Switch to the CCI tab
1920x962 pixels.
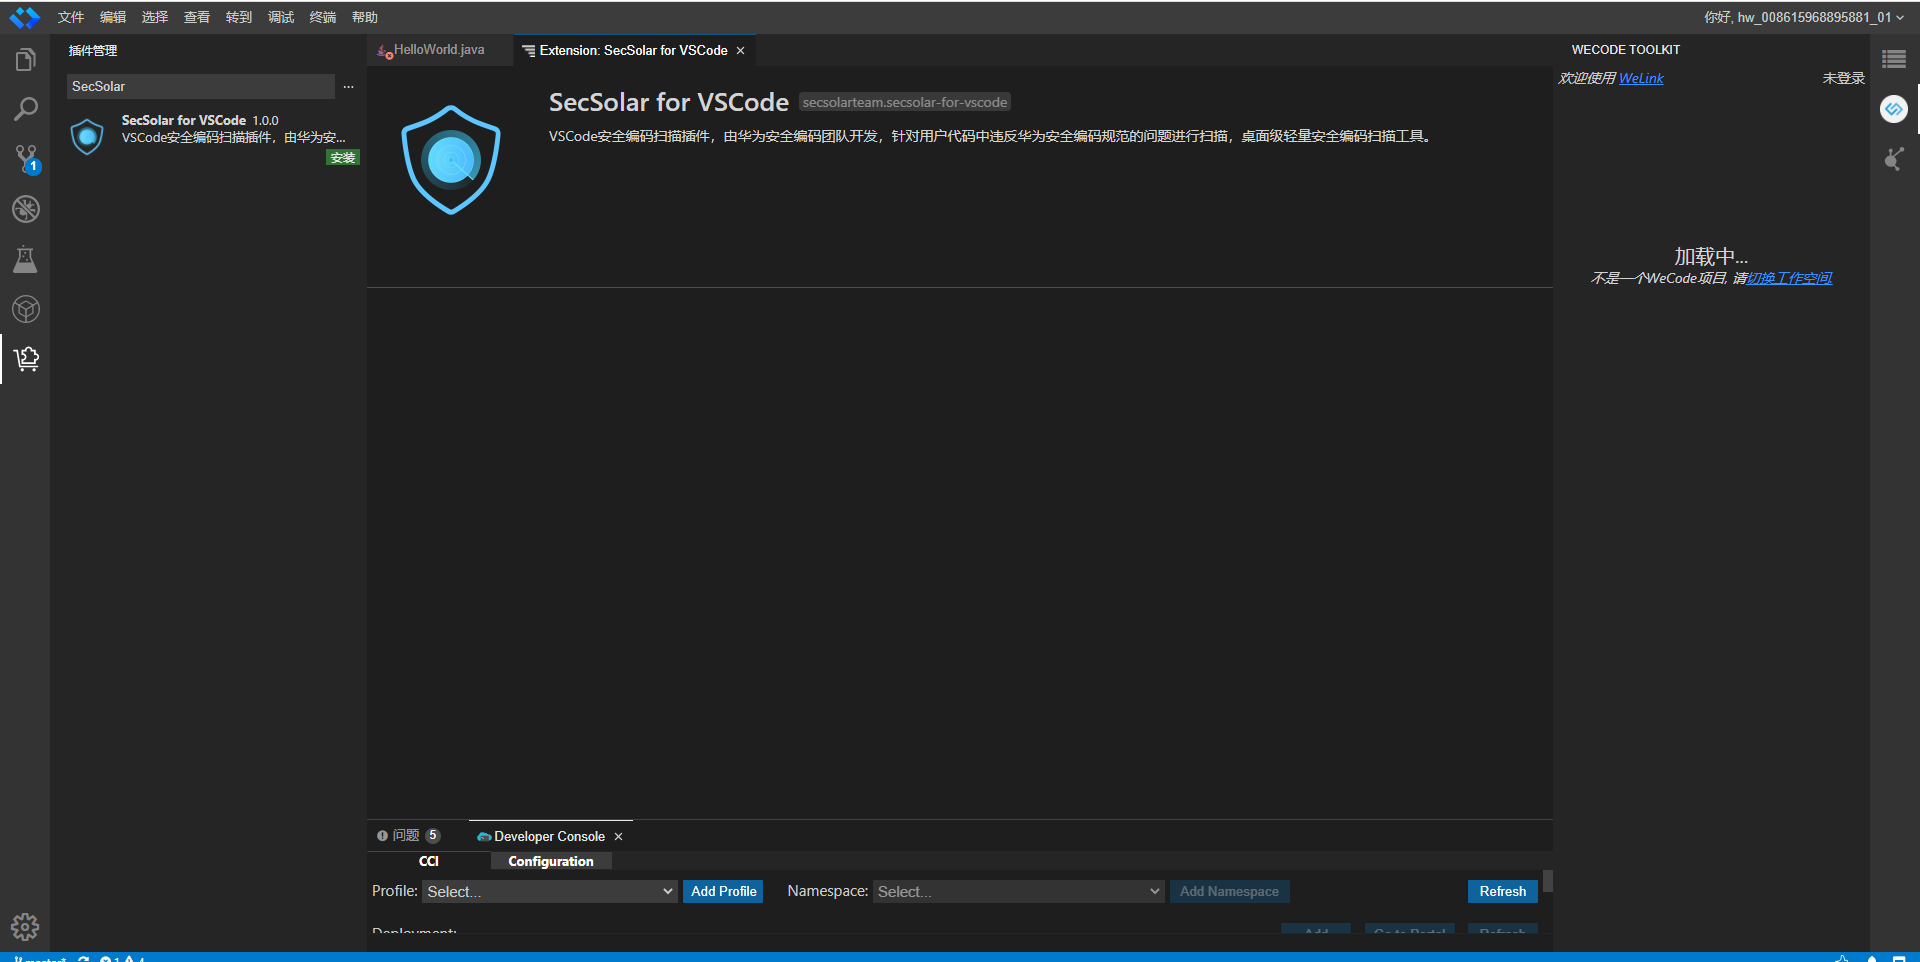point(428,861)
